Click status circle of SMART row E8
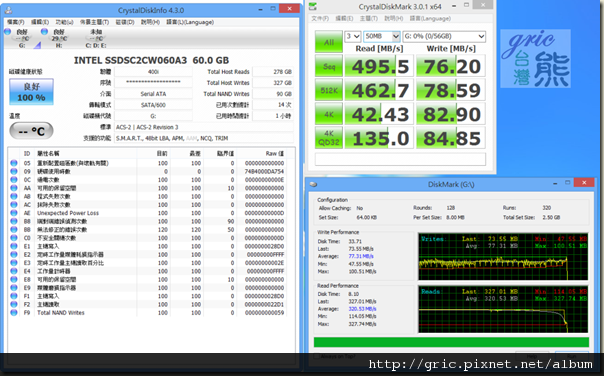The height and width of the screenshot is (376, 604). (14, 279)
